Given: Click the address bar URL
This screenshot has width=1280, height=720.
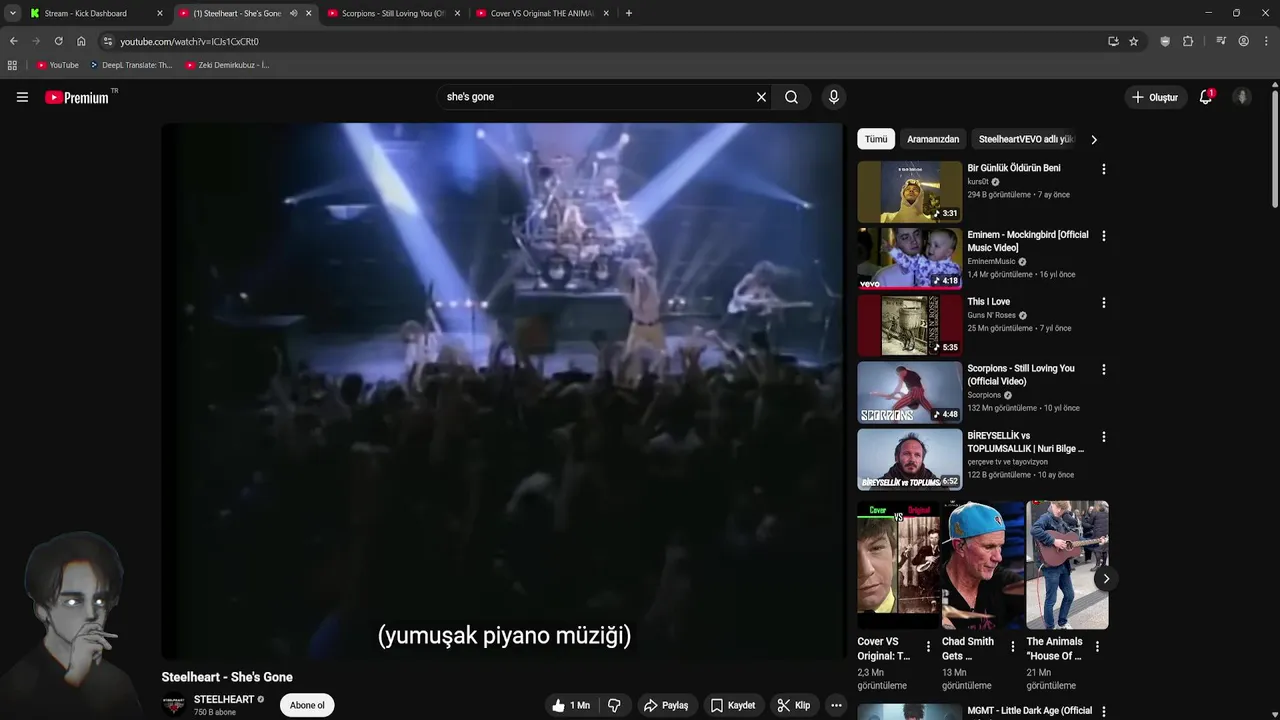Looking at the screenshot, I should (x=189, y=41).
